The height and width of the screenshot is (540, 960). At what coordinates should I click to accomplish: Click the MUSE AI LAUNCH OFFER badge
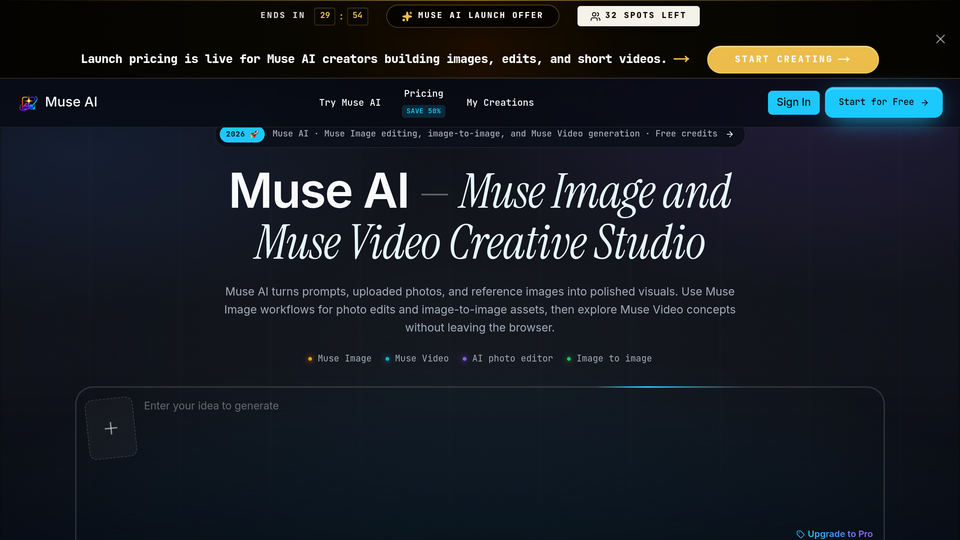473,16
